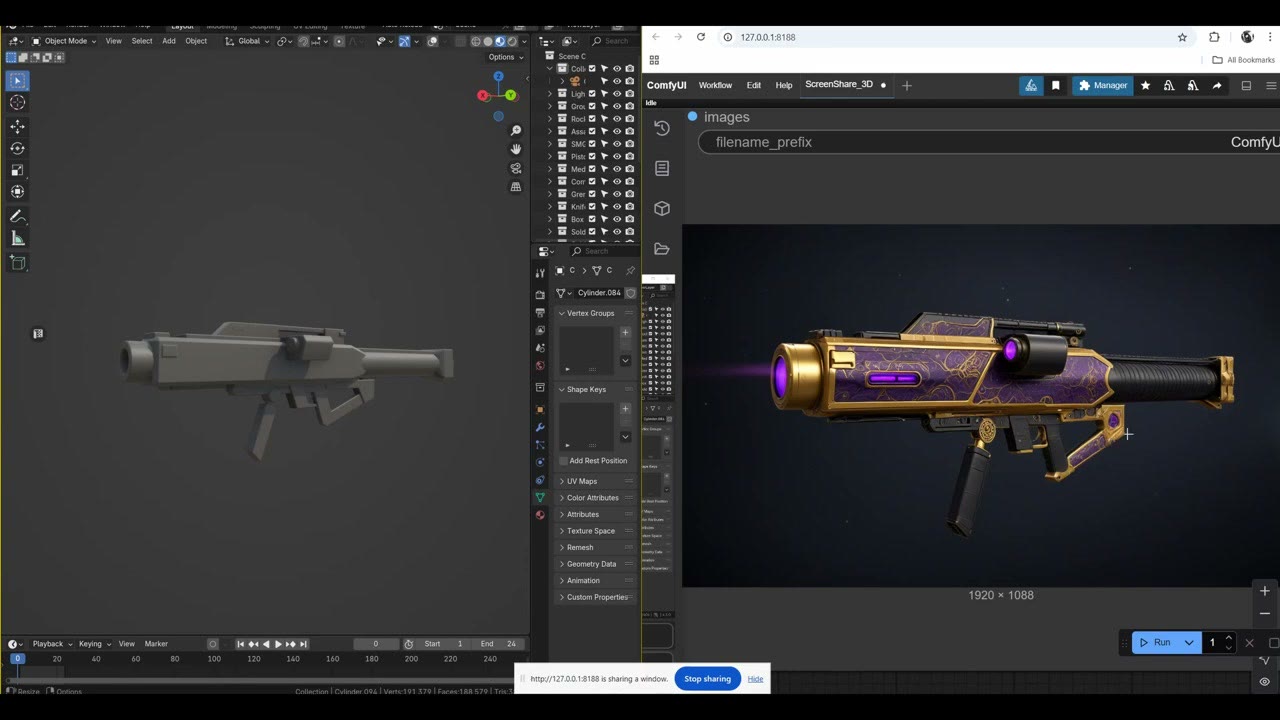Click the viewport zoom magnifier icon
The width and height of the screenshot is (1280, 720).
(516, 131)
